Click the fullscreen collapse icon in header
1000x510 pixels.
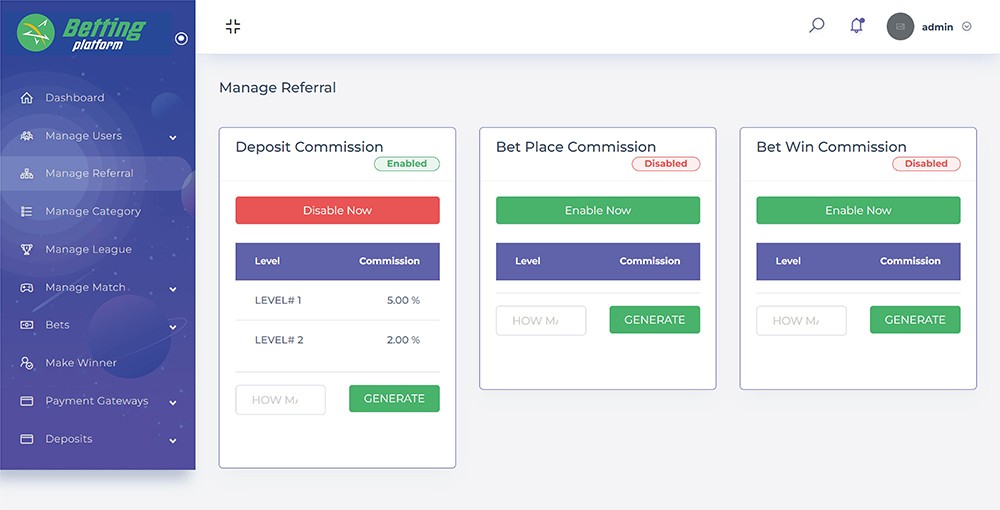233,27
